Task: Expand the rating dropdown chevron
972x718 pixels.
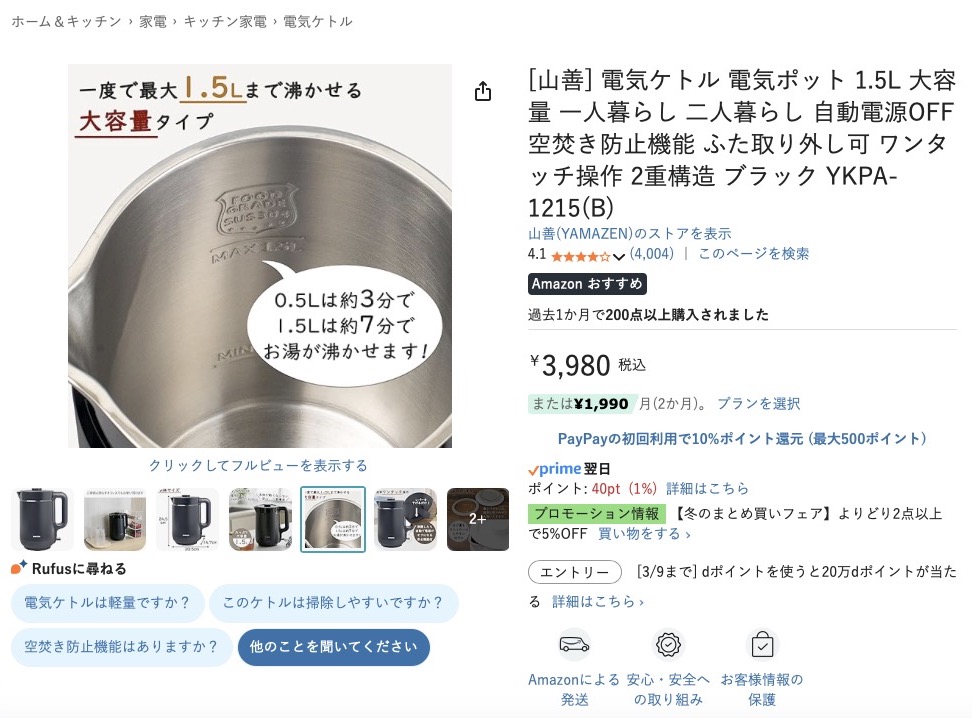Action: coord(619,256)
